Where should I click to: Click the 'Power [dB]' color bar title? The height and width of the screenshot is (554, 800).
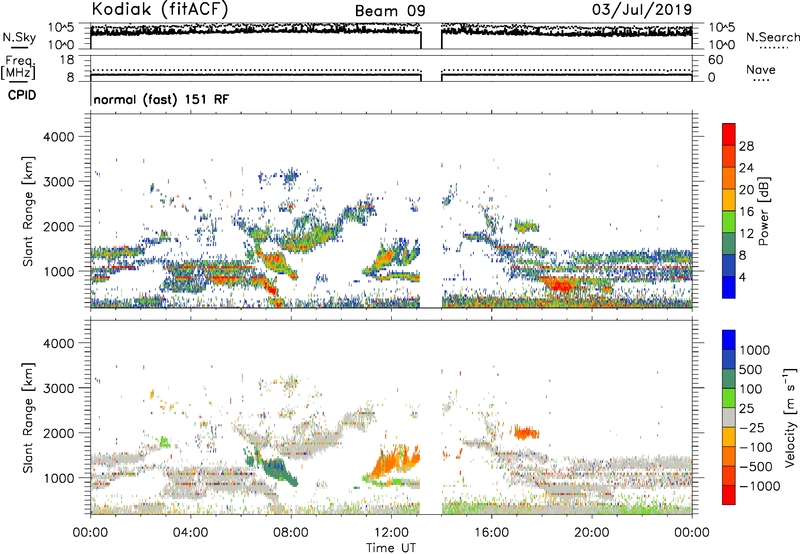click(x=763, y=211)
